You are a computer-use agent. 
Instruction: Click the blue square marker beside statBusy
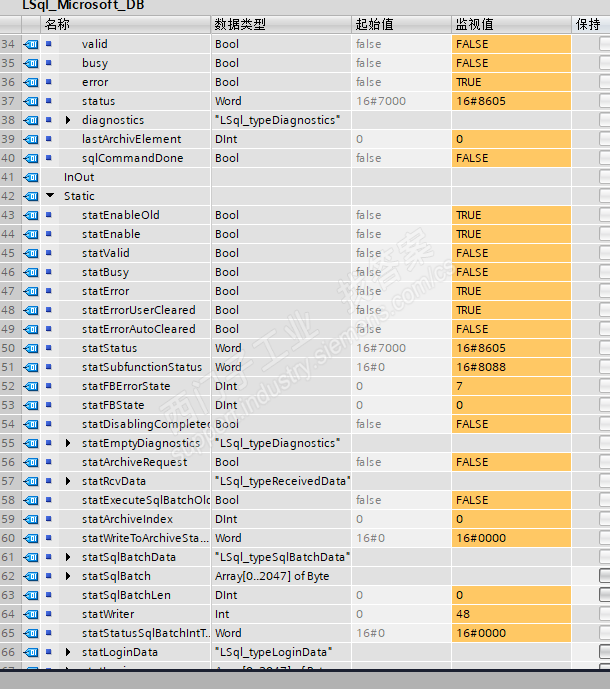tap(49, 272)
